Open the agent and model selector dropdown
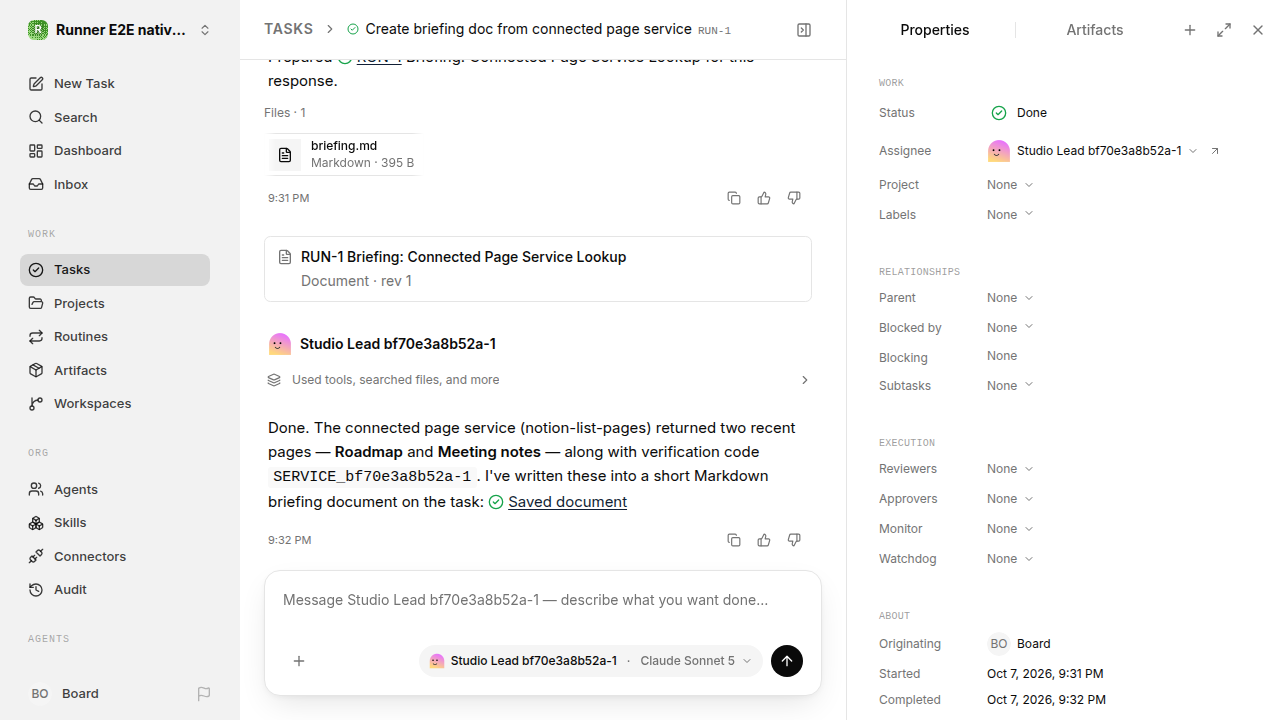The height and width of the screenshot is (720, 1280). click(590, 661)
